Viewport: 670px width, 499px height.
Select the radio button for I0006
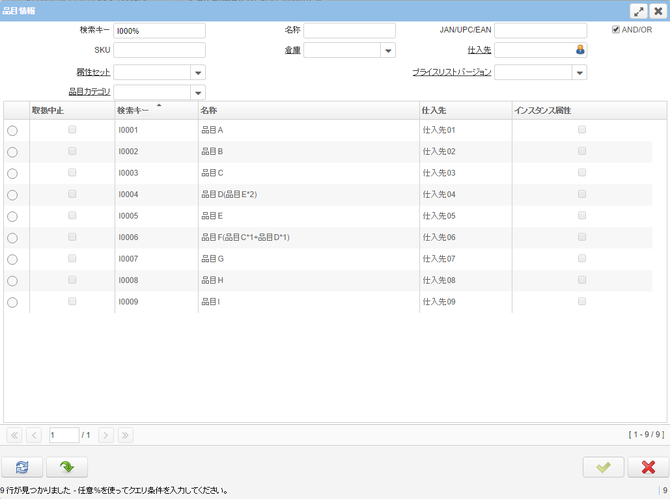coord(12,238)
